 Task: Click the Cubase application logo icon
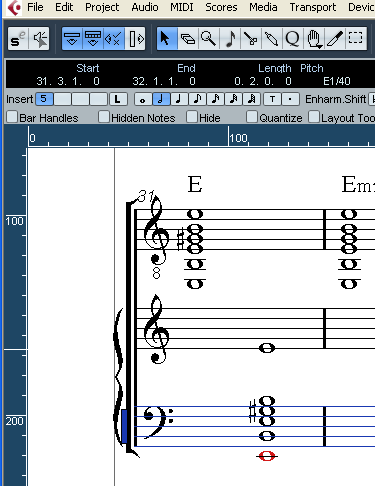point(15,8)
